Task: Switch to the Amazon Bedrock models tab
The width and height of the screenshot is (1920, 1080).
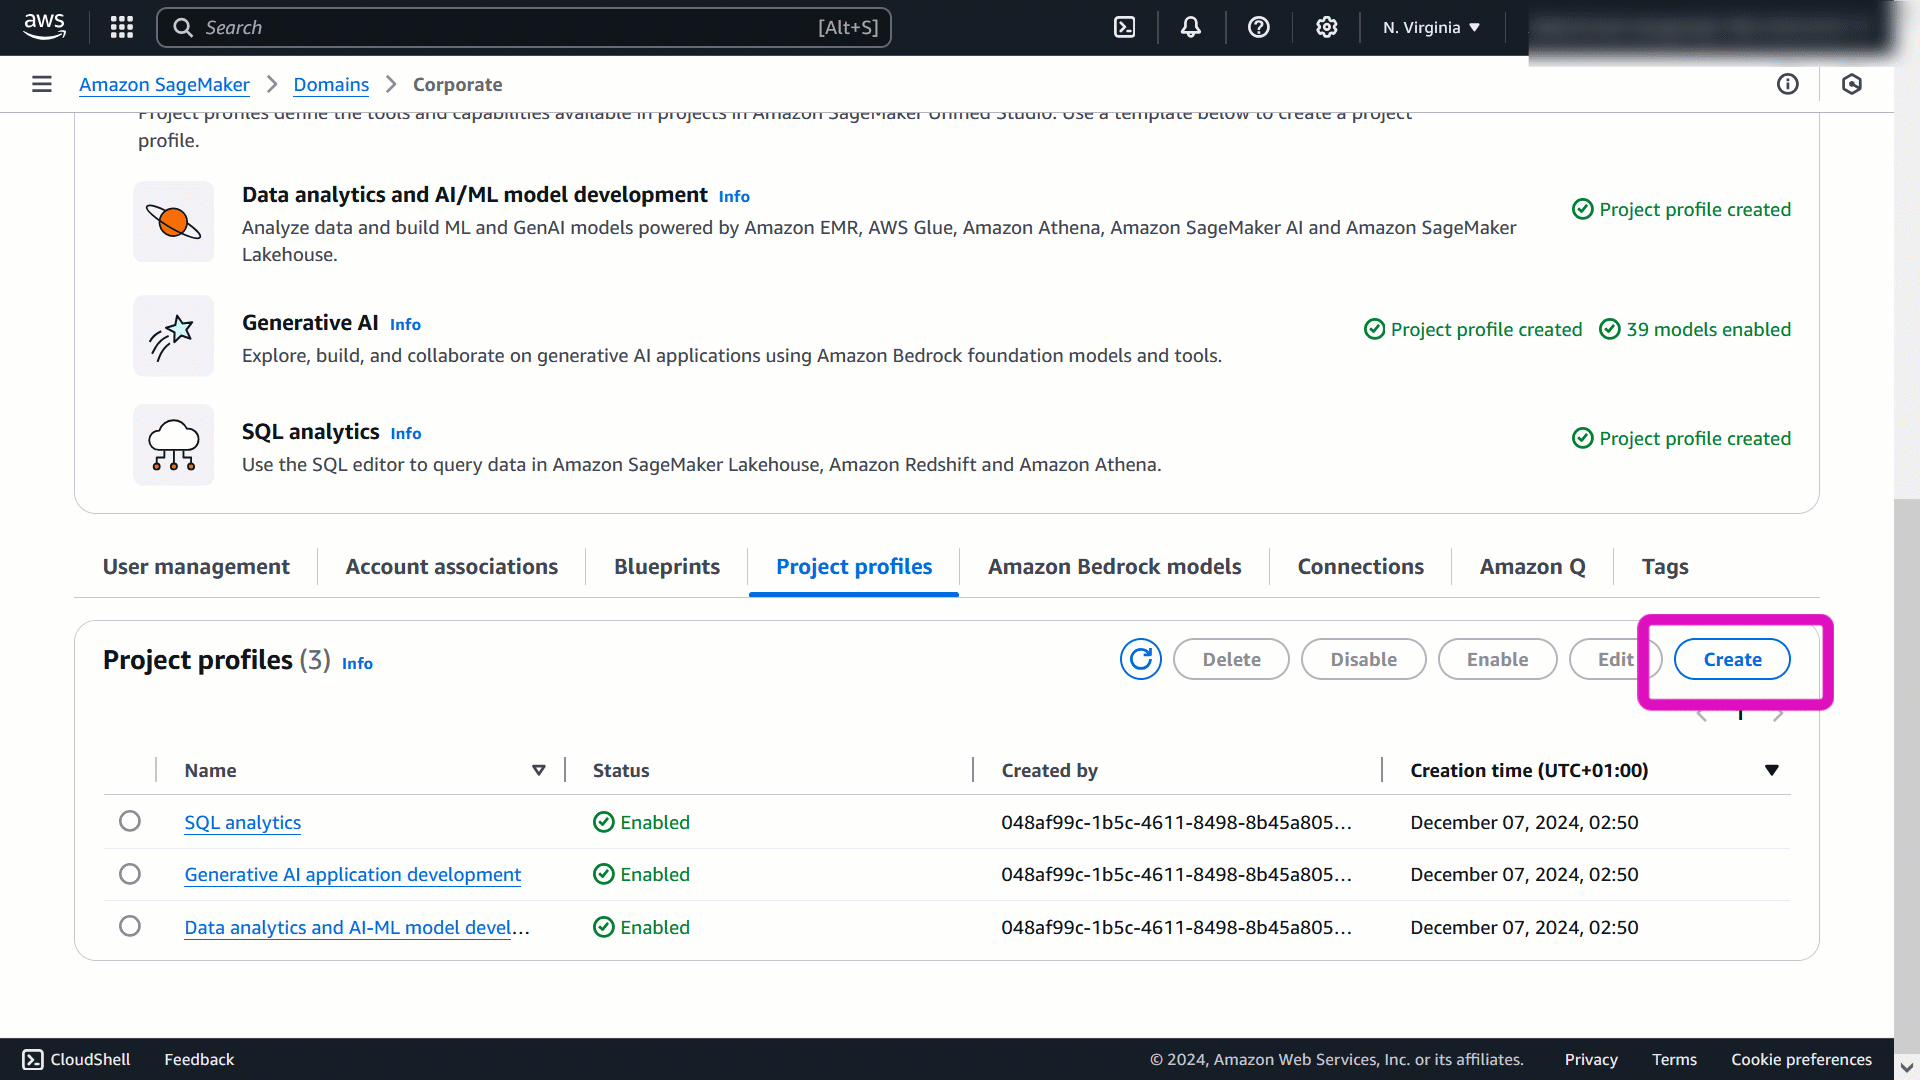Action: [x=1114, y=567]
